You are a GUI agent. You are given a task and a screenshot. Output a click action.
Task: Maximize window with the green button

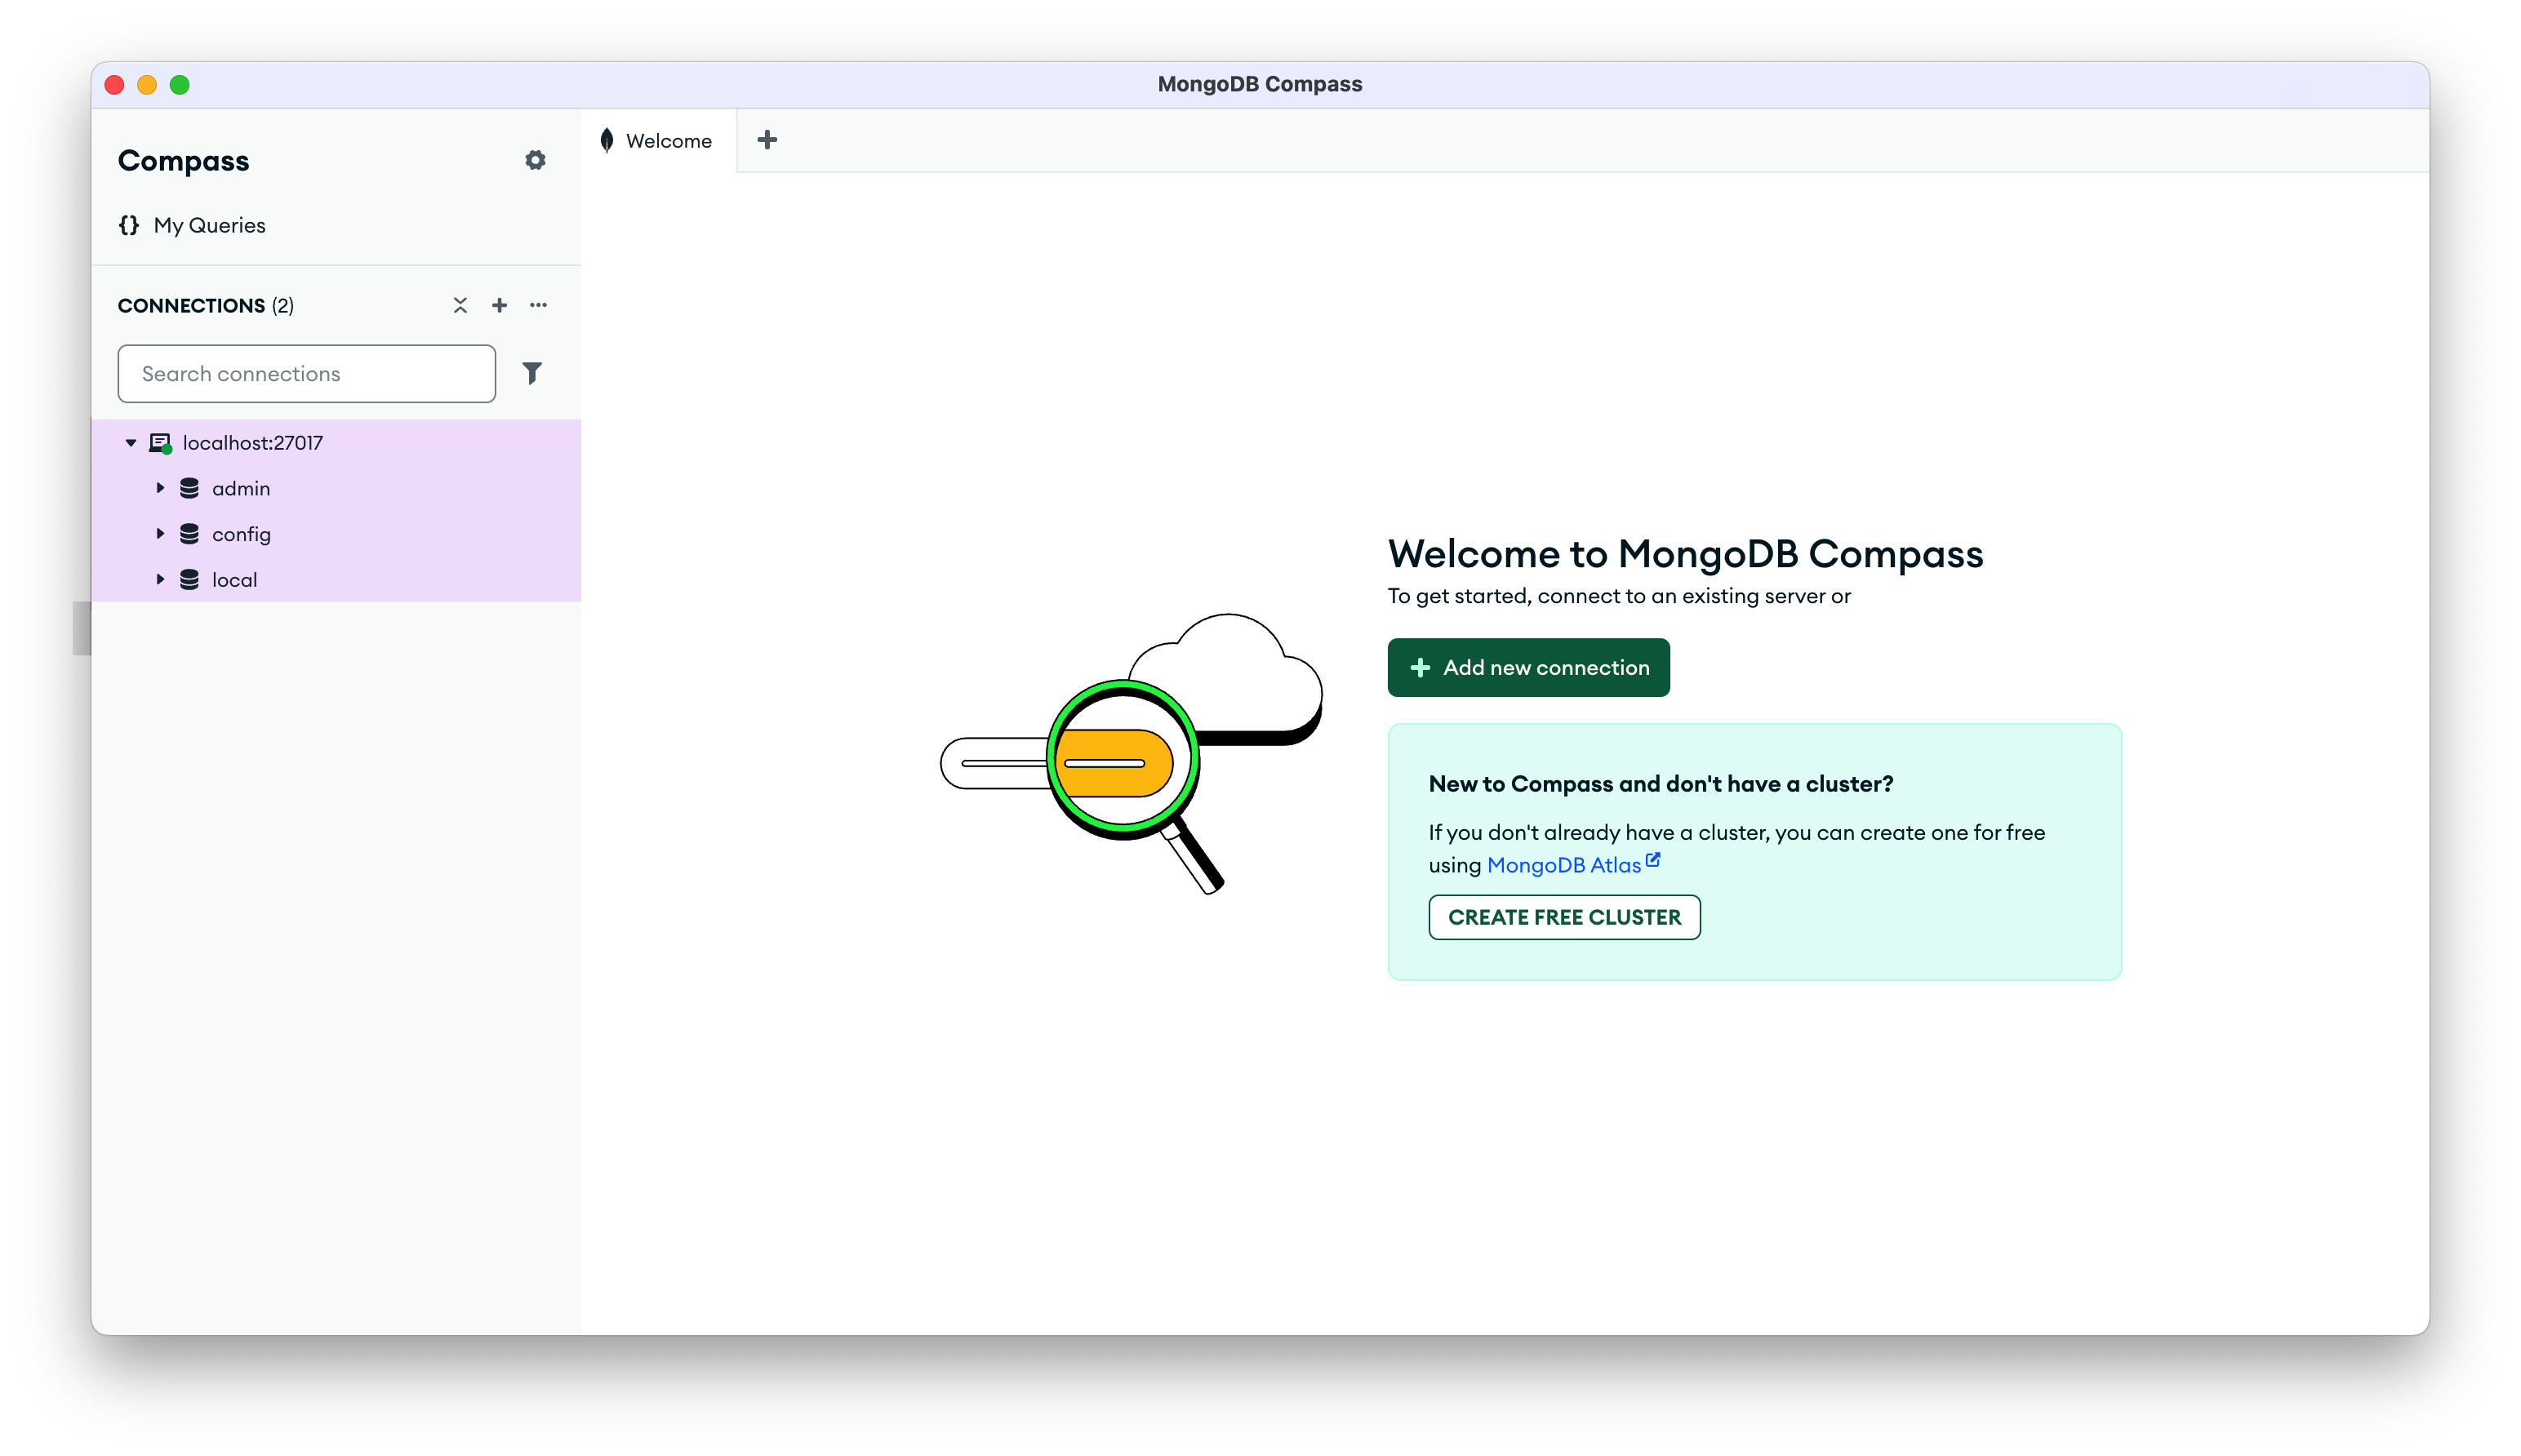pyautogui.click(x=180, y=85)
